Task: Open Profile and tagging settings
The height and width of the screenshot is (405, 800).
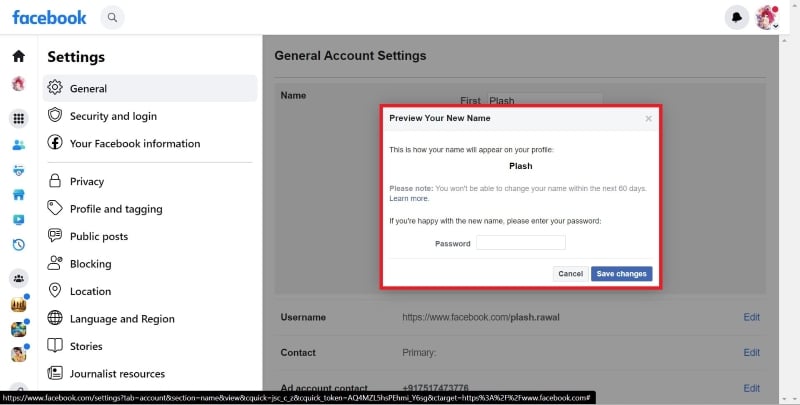Action: pyautogui.click(x=150, y=209)
